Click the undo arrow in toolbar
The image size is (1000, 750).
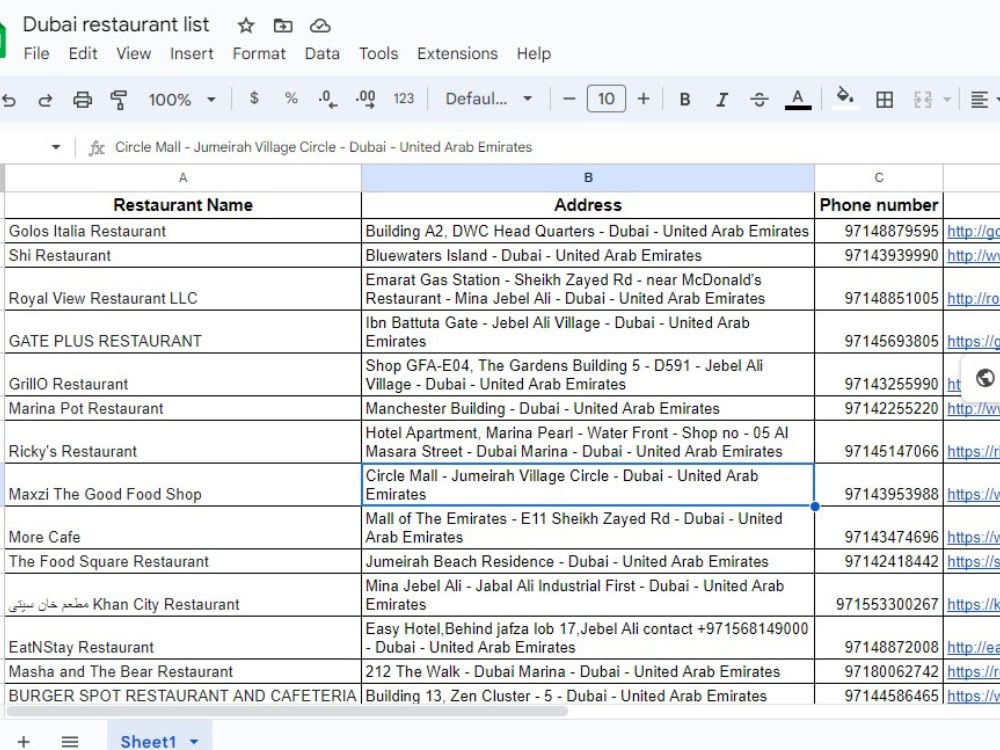[8, 99]
